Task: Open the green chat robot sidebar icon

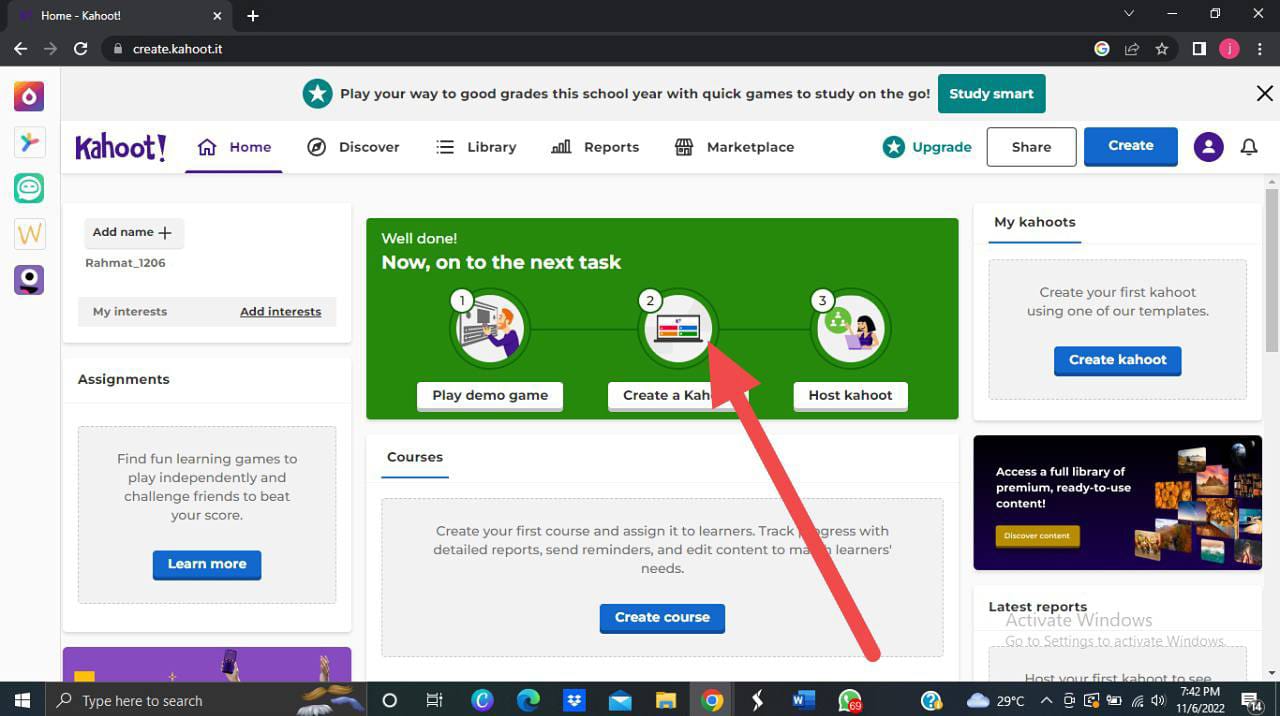Action: click(29, 188)
